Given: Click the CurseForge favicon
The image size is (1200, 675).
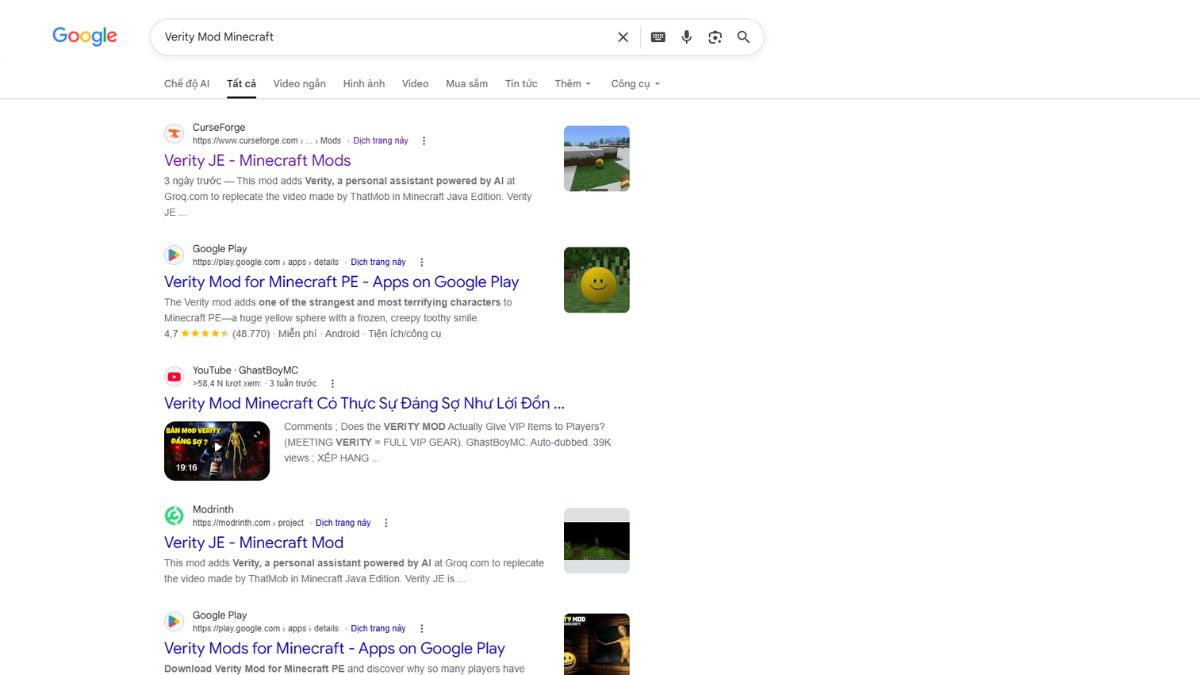Looking at the screenshot, I should (174, 133).
